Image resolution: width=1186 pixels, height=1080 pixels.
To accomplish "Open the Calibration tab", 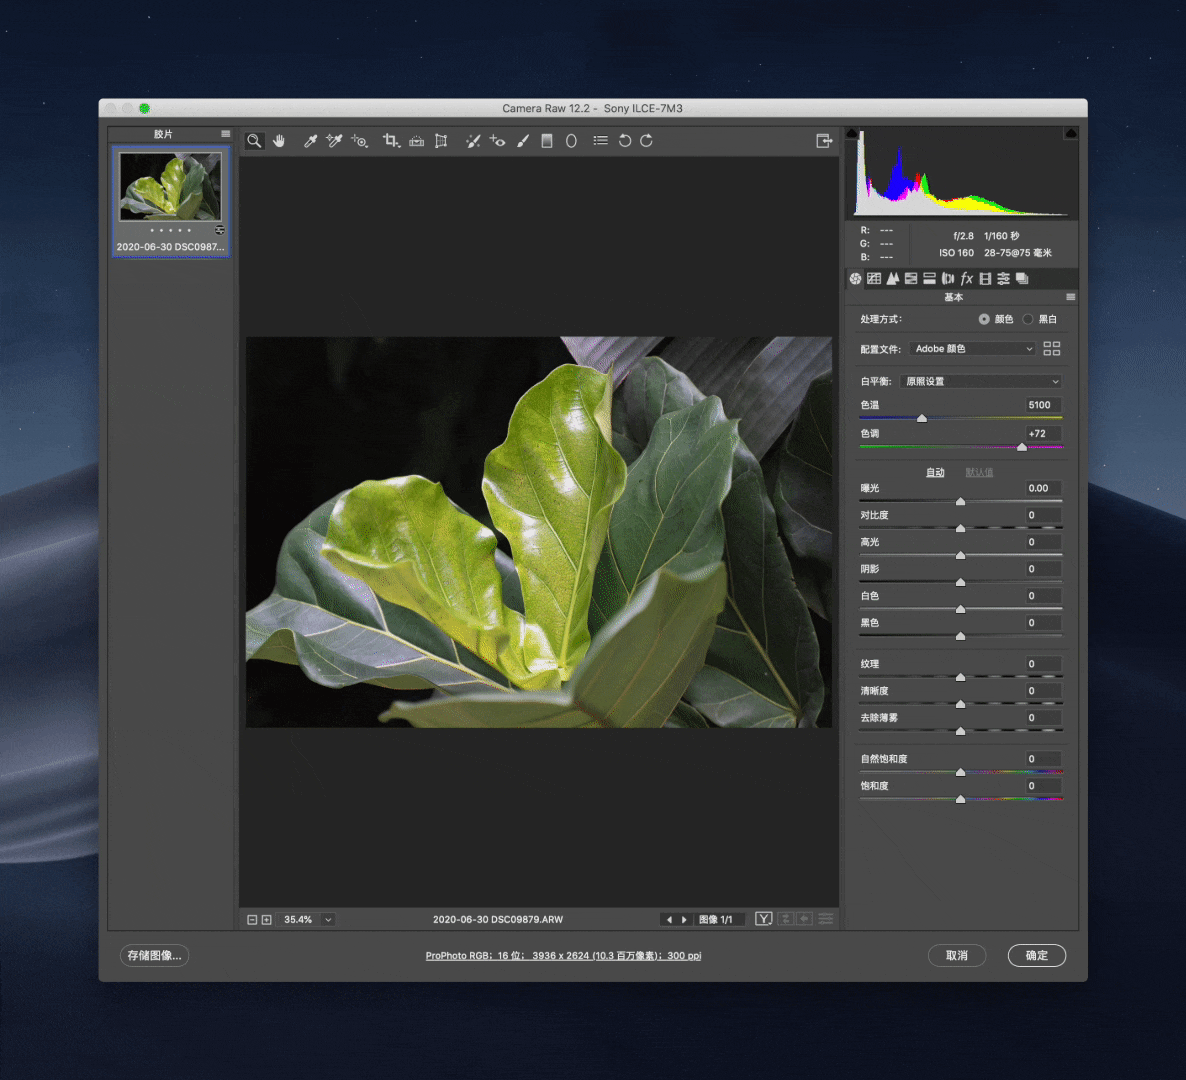I will (x=1004, y=278).
